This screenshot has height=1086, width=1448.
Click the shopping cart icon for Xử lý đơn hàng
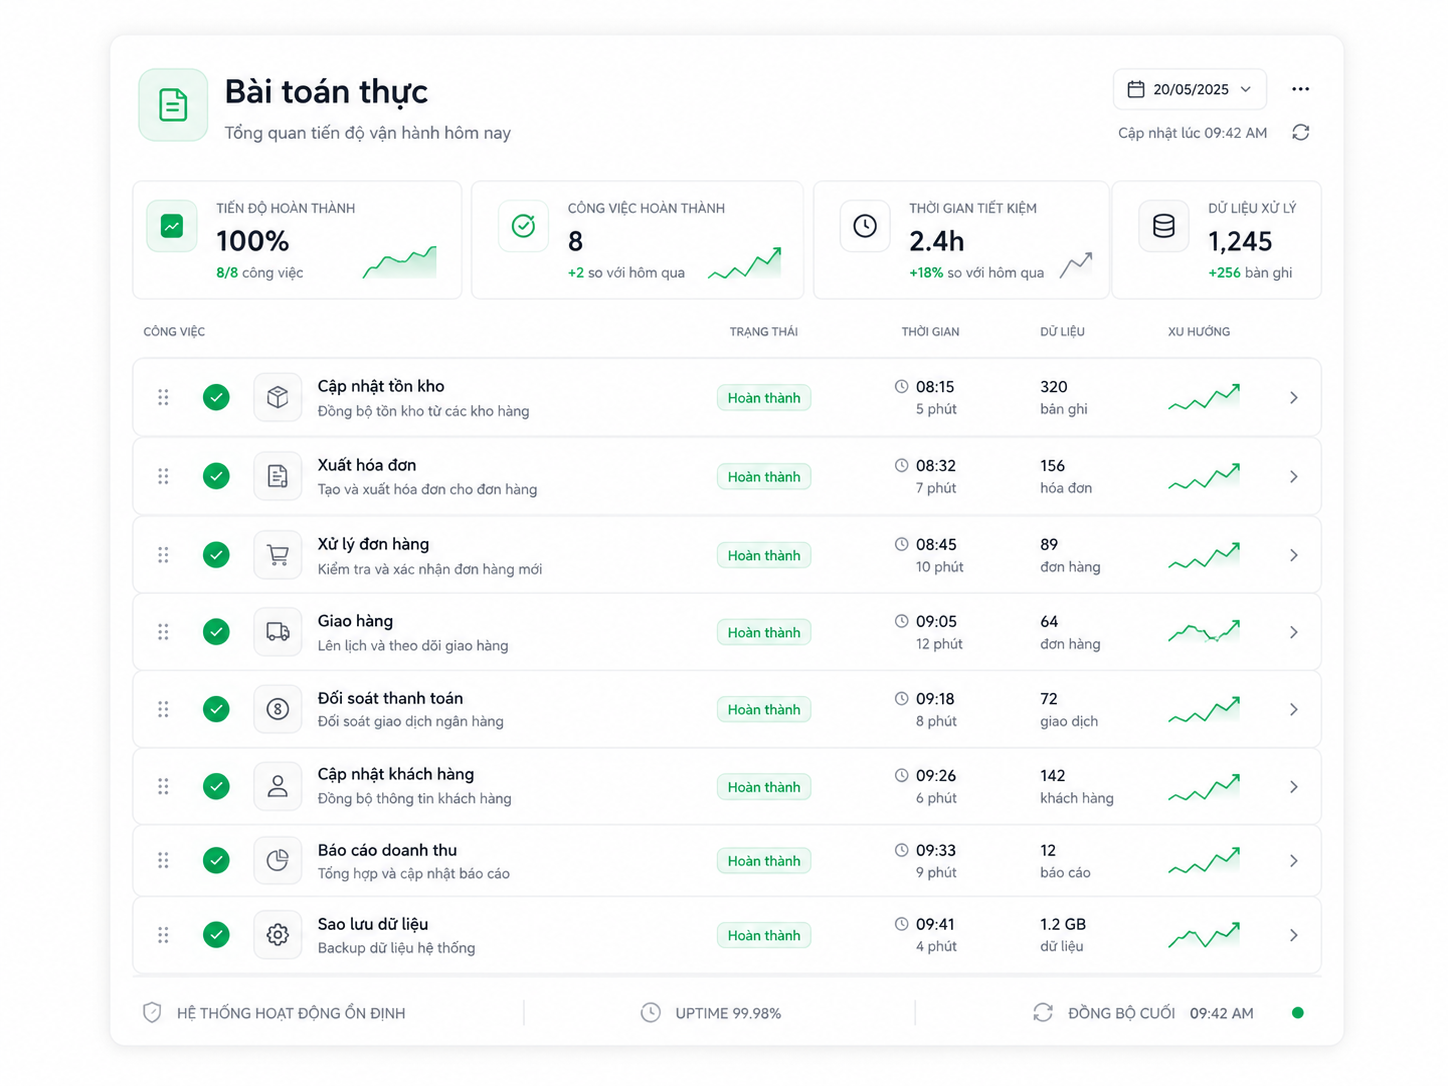pos(278,555)
